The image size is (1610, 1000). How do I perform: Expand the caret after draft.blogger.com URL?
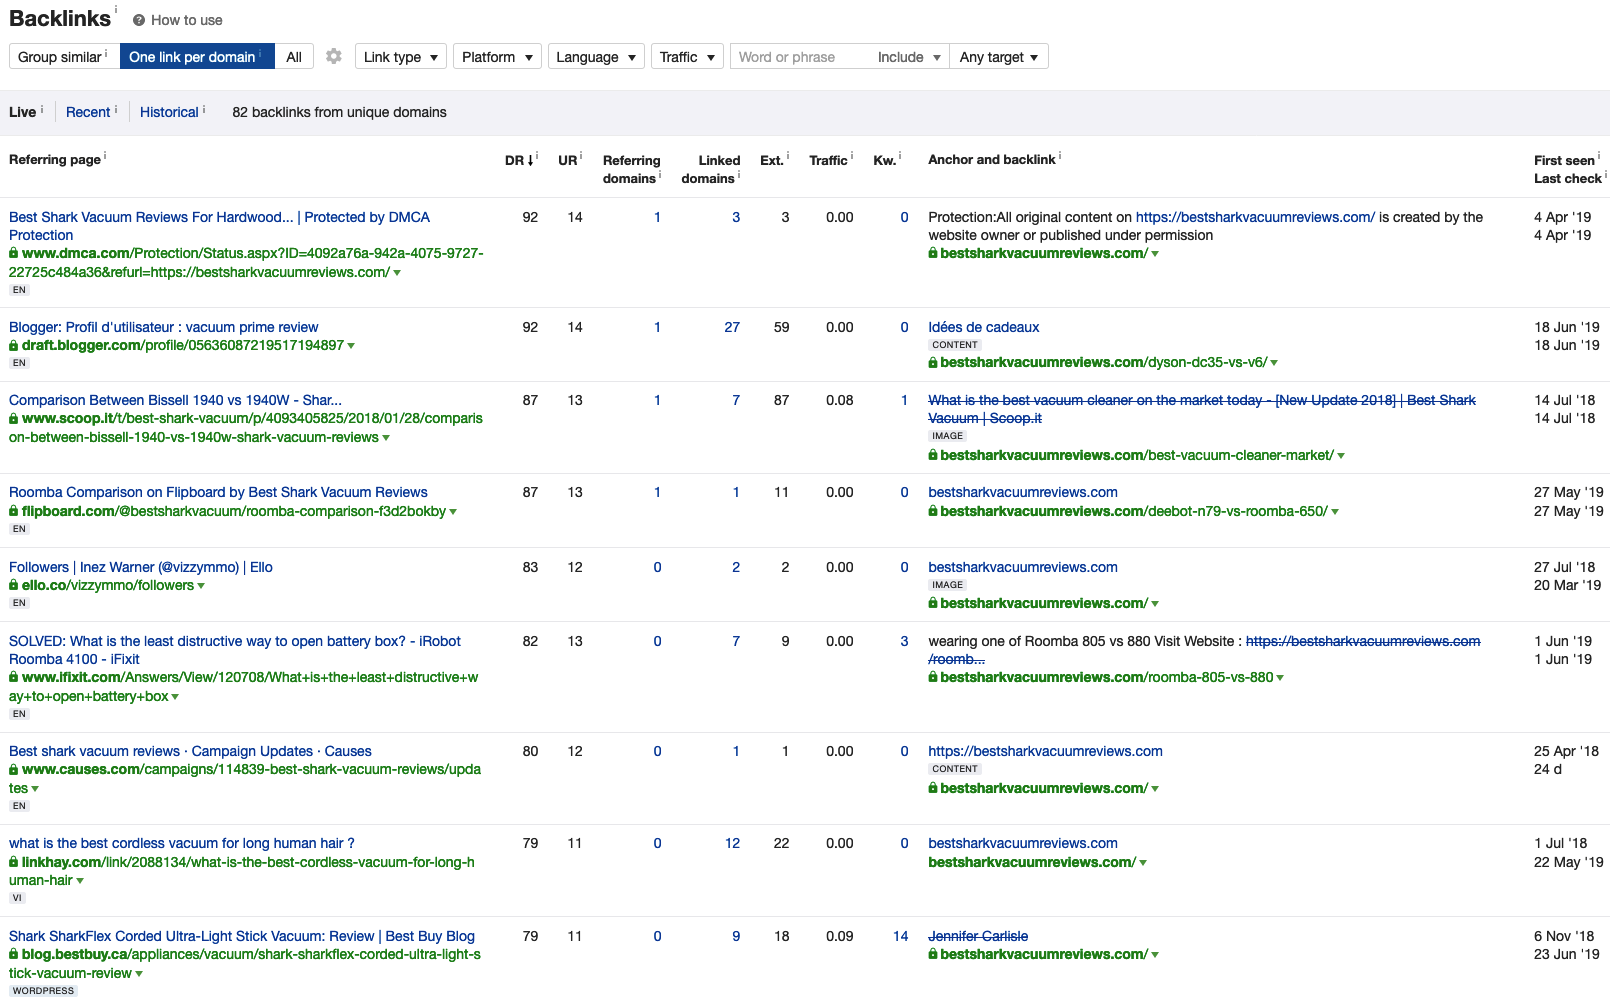[351, 346]
